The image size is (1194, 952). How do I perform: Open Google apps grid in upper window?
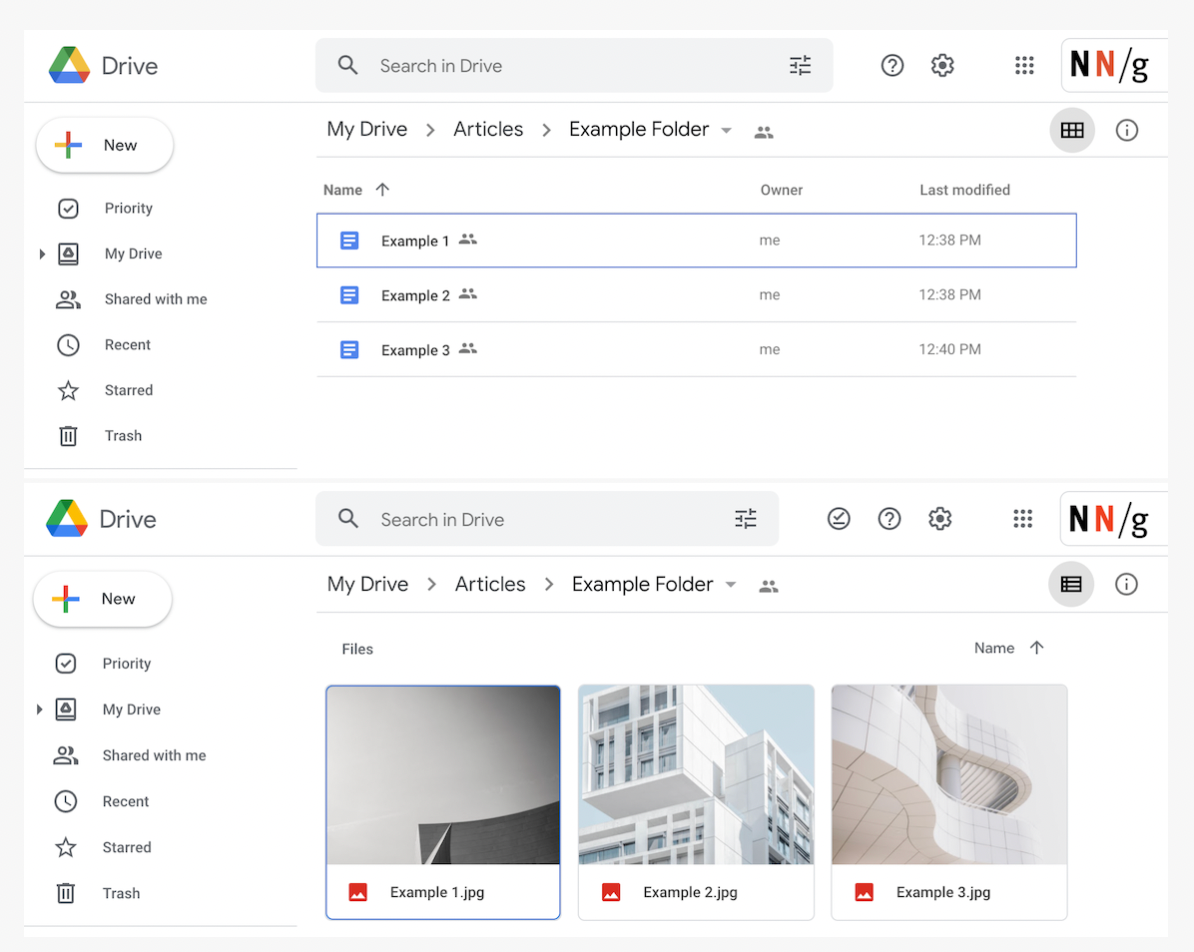(1024, 65)
